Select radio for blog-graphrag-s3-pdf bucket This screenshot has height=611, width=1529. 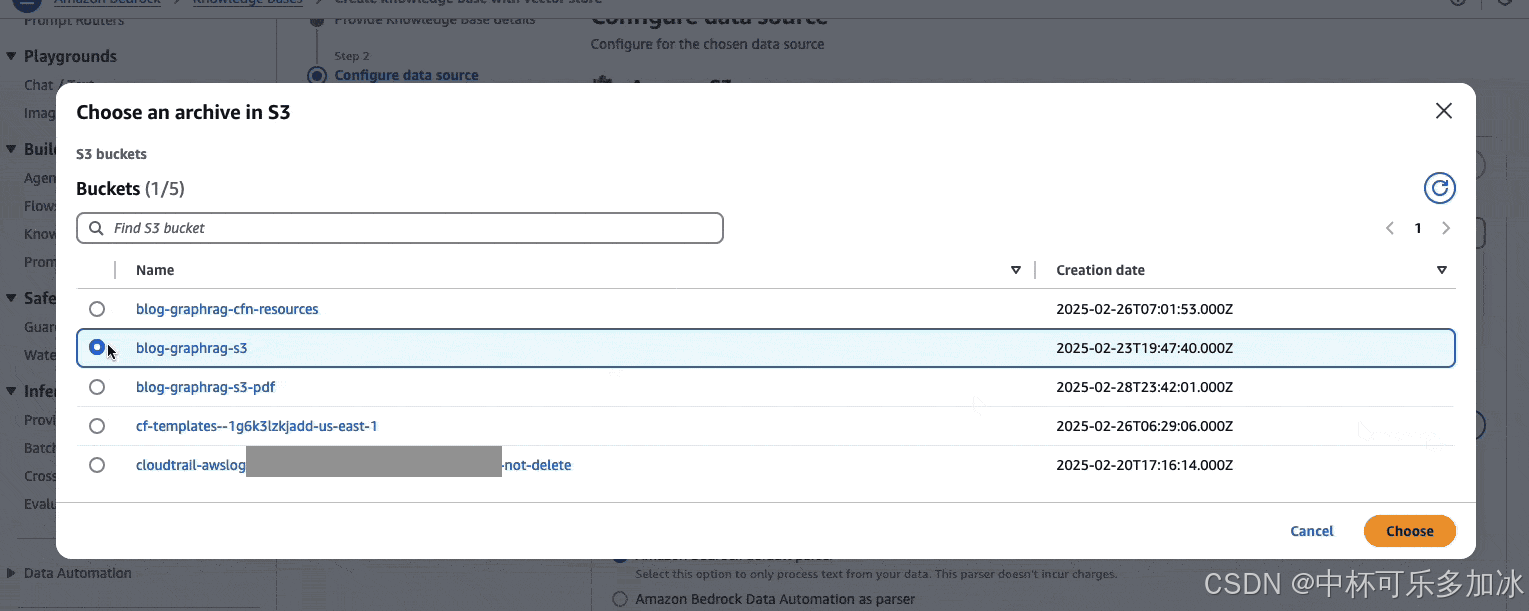(x=97, y=387)
